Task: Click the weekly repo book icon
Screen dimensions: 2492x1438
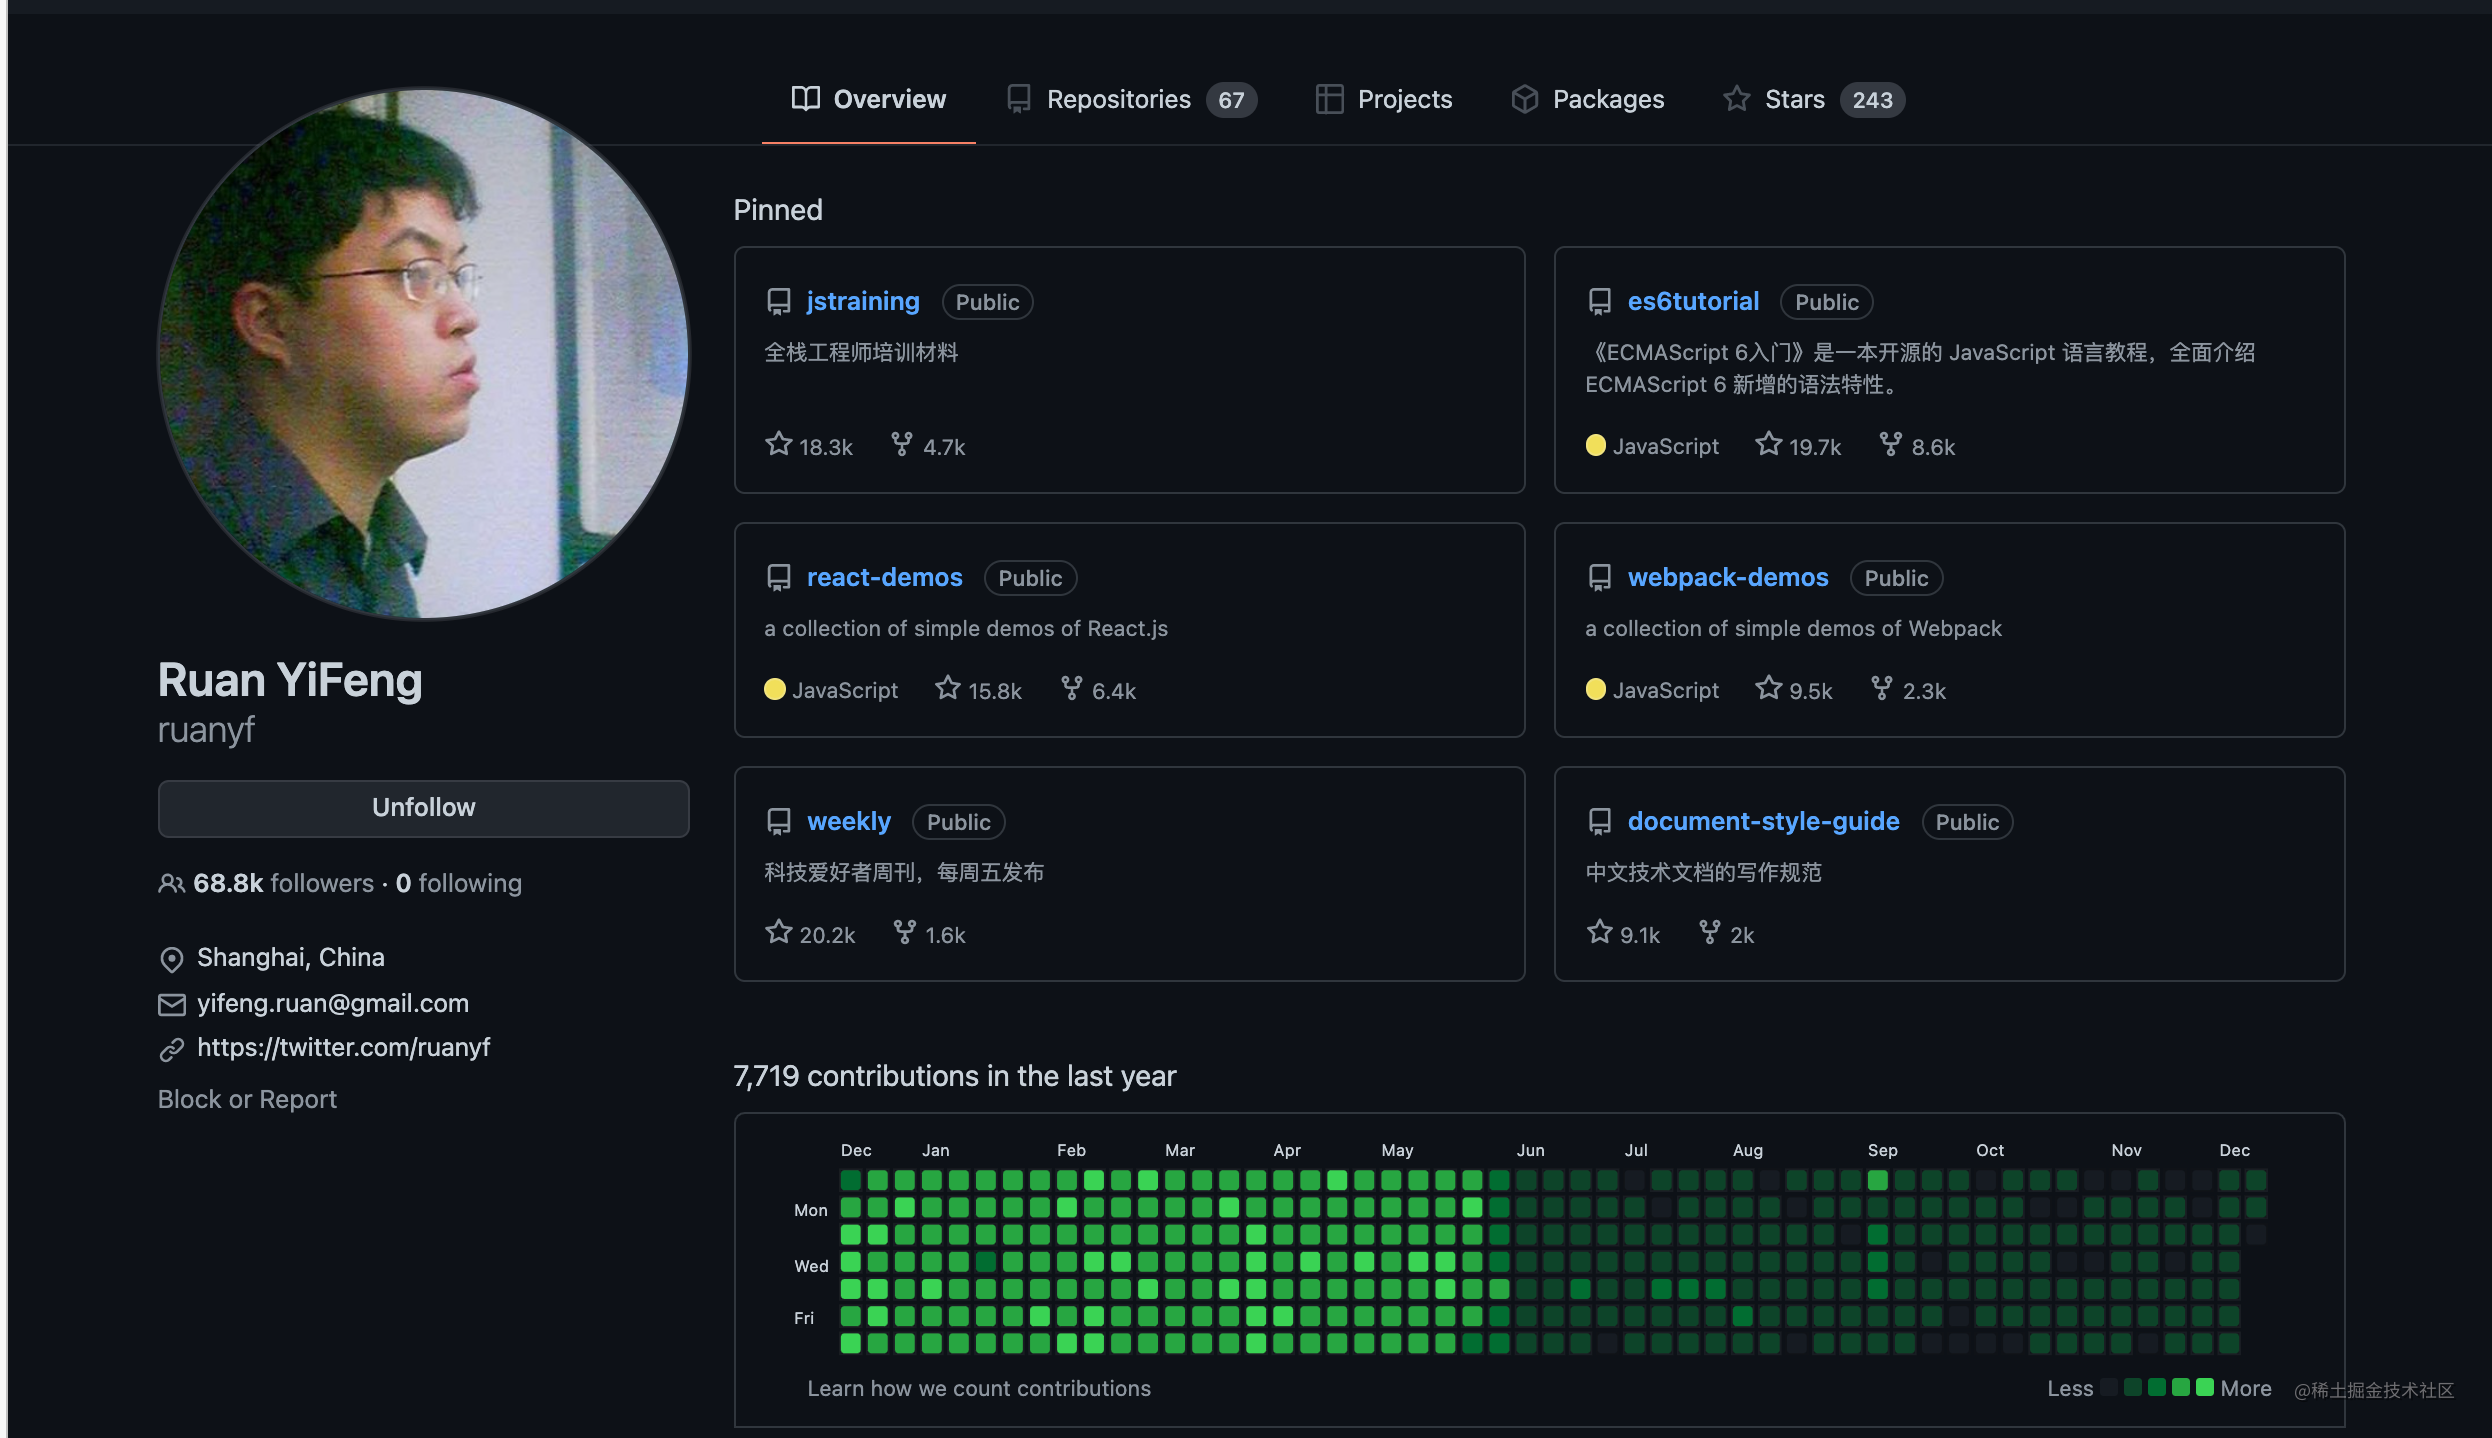Action: 778,821
